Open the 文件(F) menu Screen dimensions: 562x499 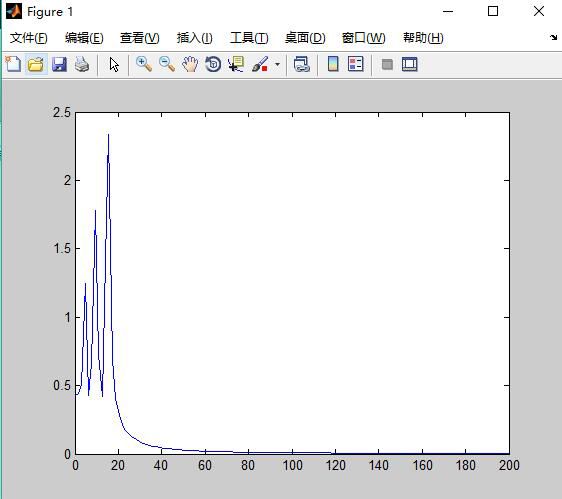29,38
